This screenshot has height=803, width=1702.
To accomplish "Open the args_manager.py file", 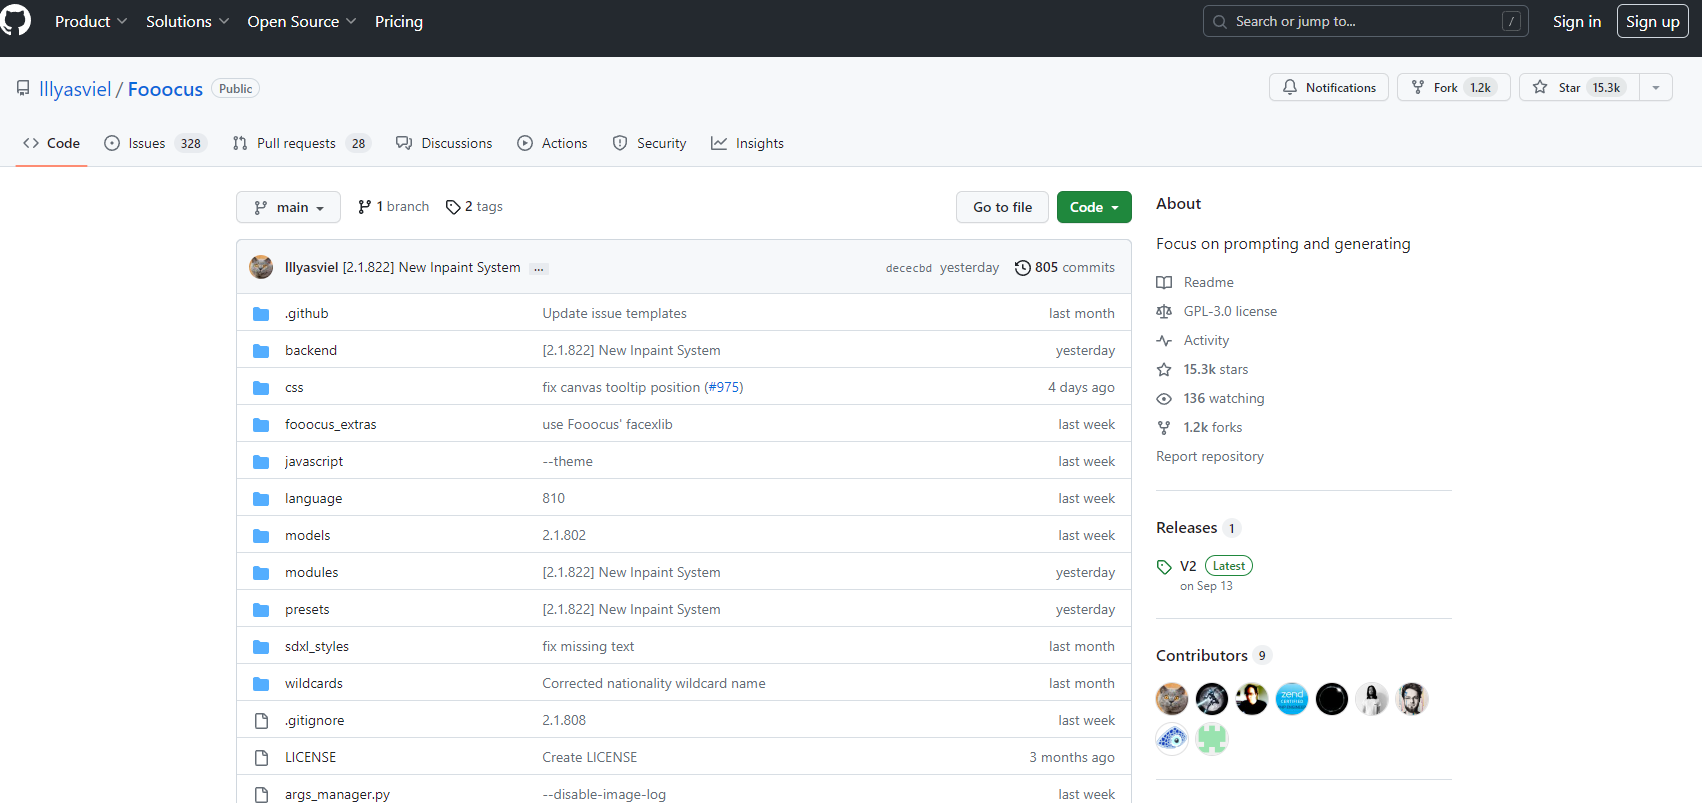I will click(x=337, y=794).
